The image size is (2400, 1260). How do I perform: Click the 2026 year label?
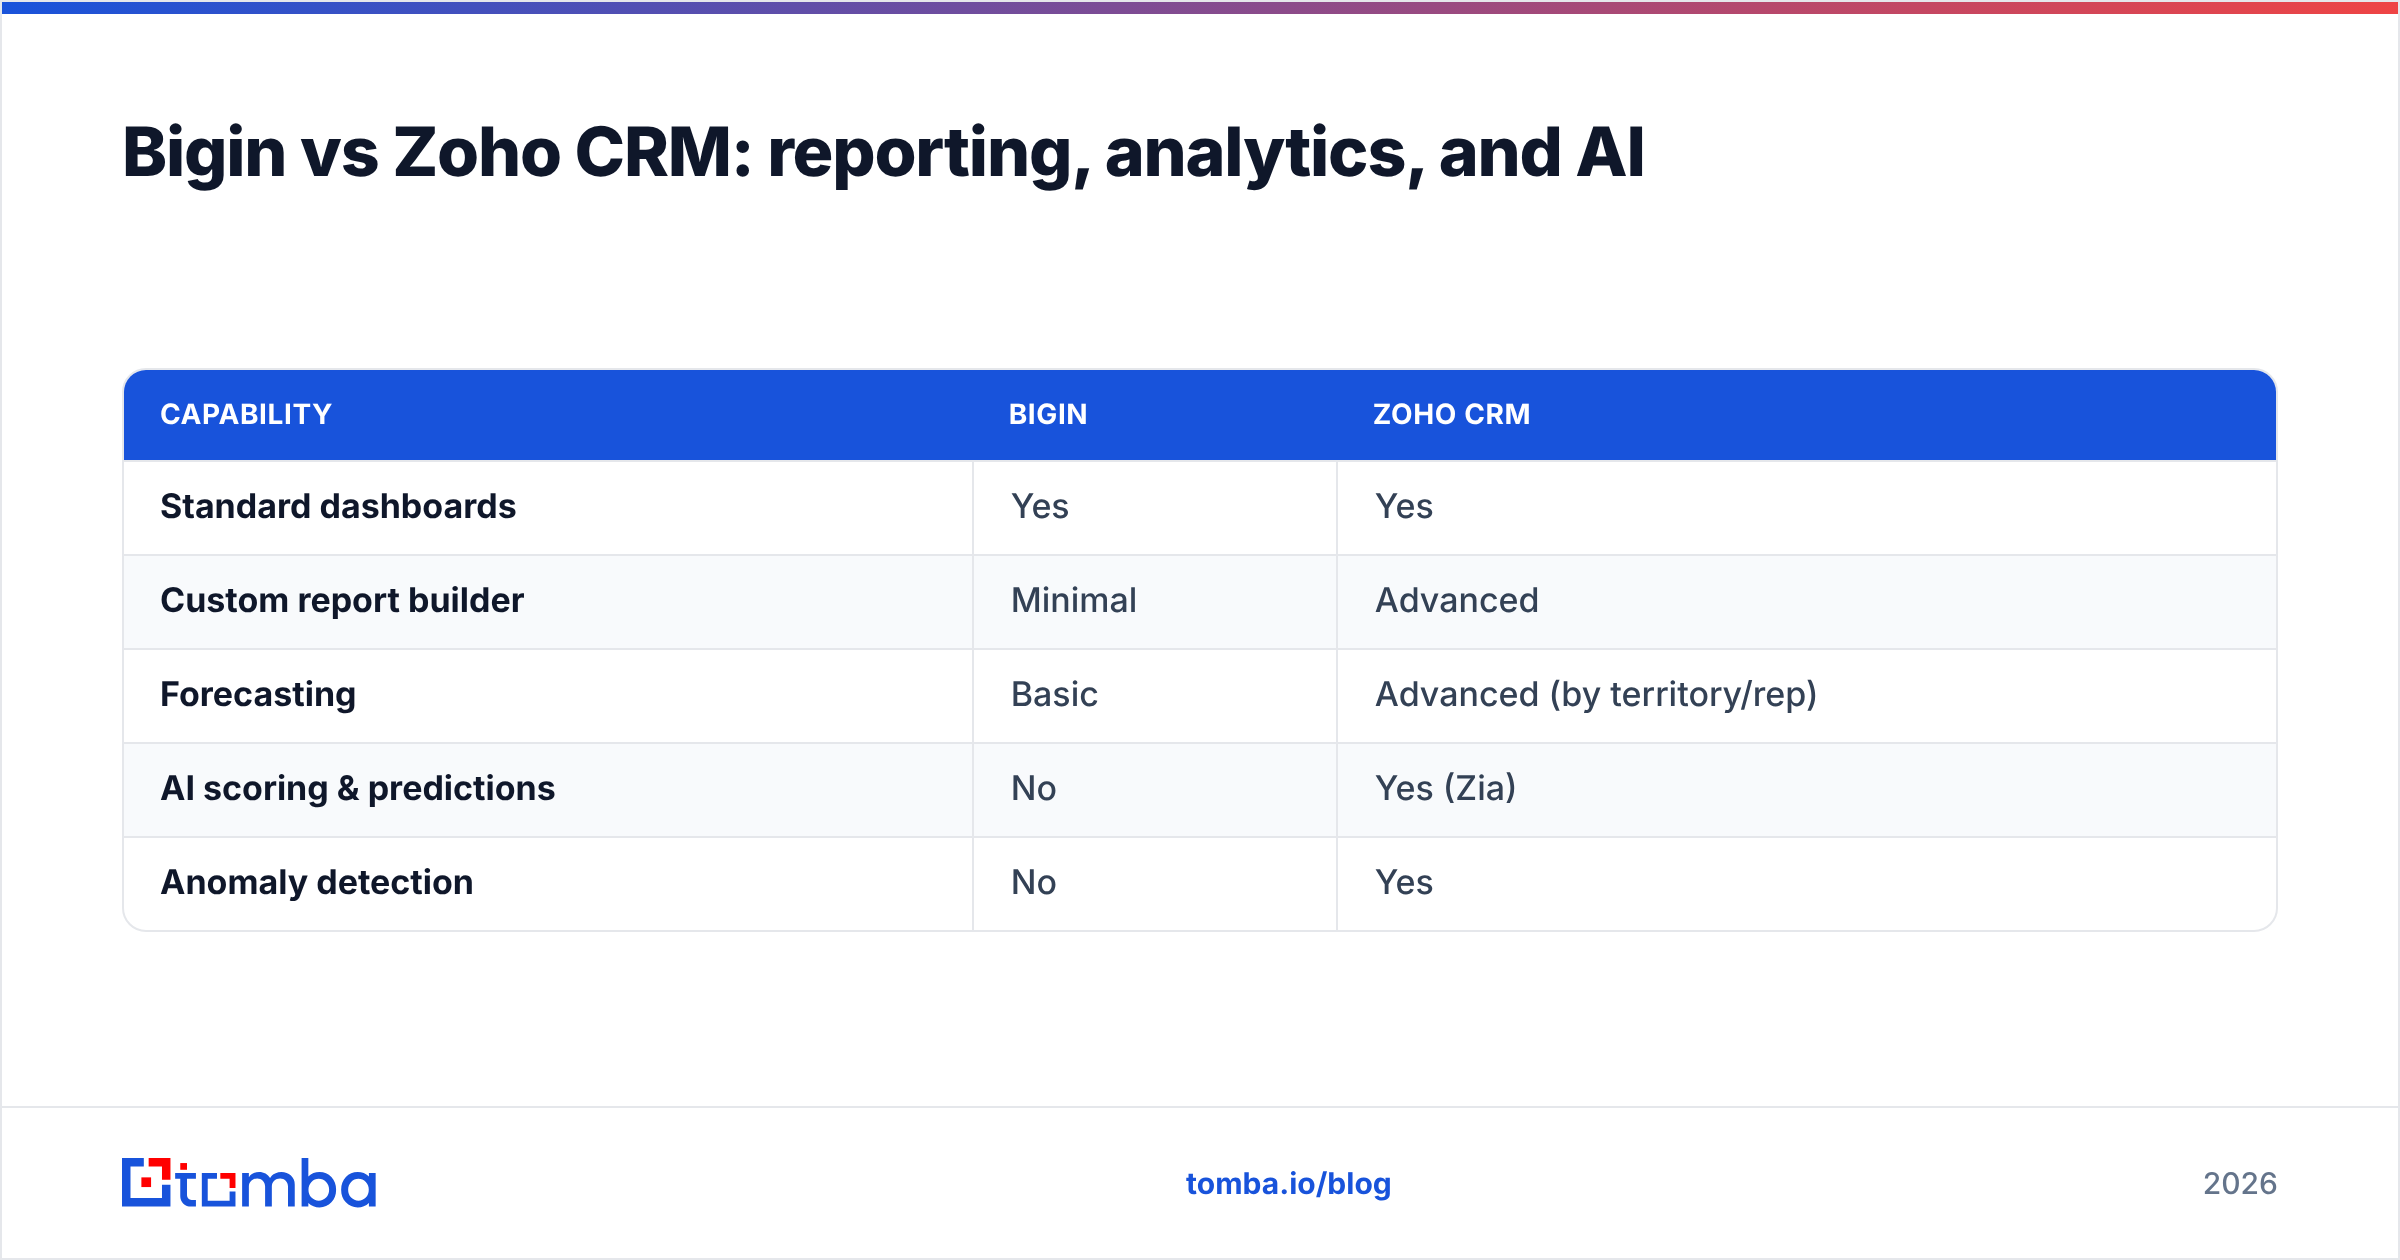coord(2240,1184)
